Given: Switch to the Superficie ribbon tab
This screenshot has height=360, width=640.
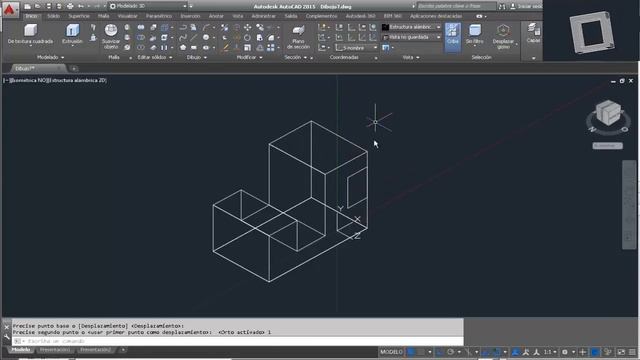Looking at the screenshot, I should tap(79, 16).
